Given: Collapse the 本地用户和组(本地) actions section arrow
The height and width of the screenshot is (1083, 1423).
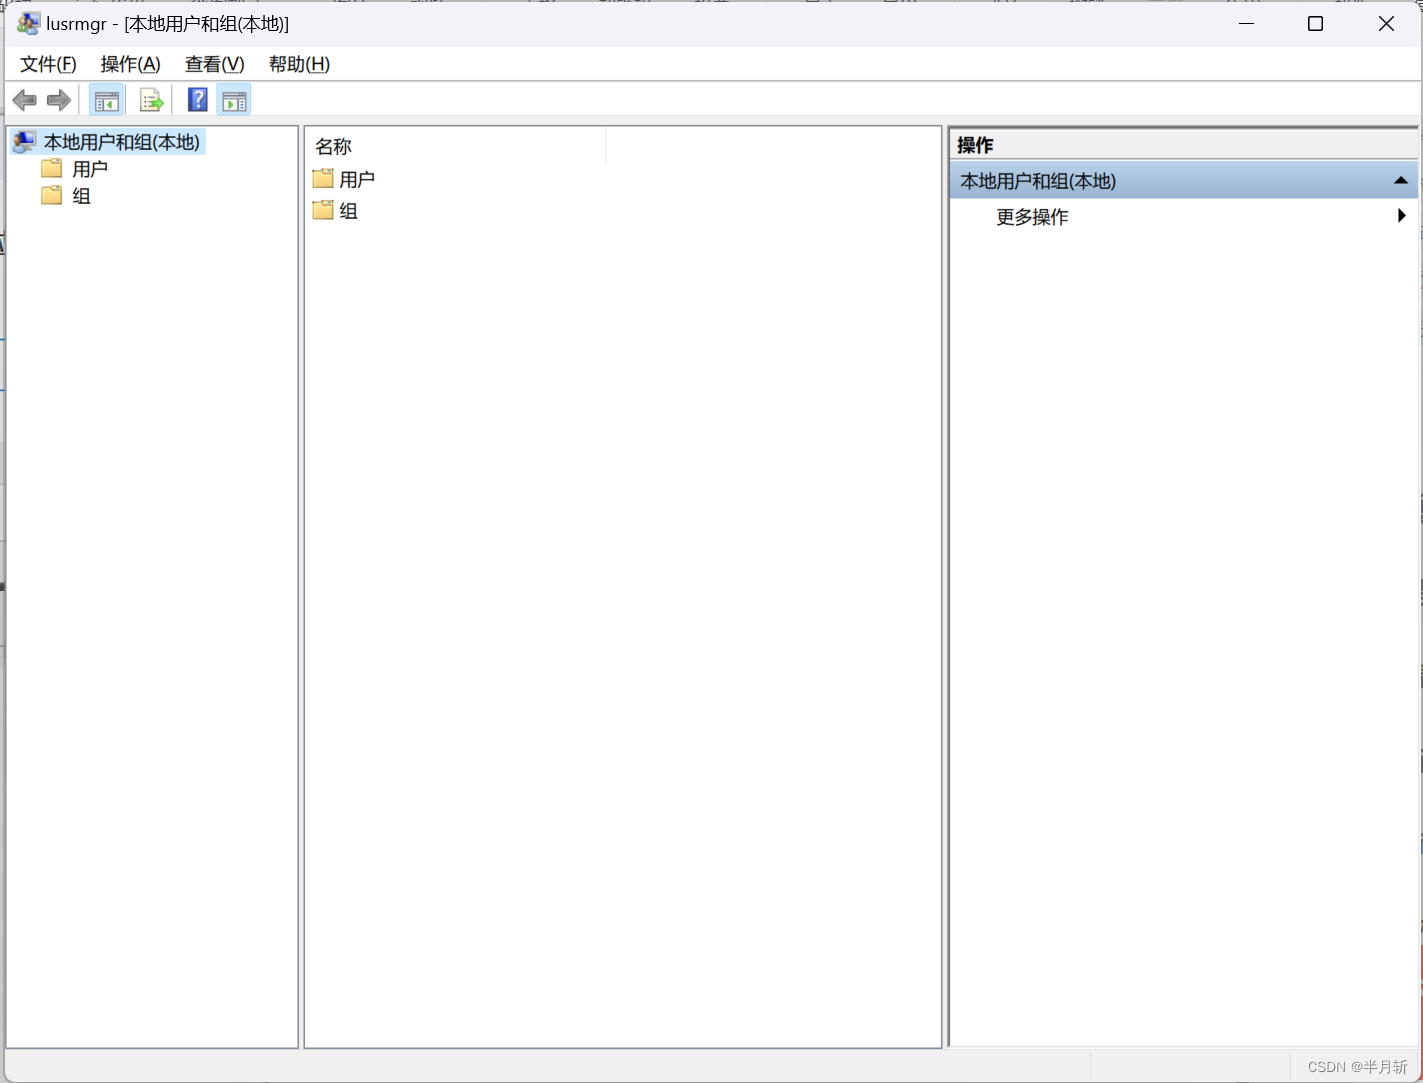Looking at the screenshot, I should [1401, 181].
